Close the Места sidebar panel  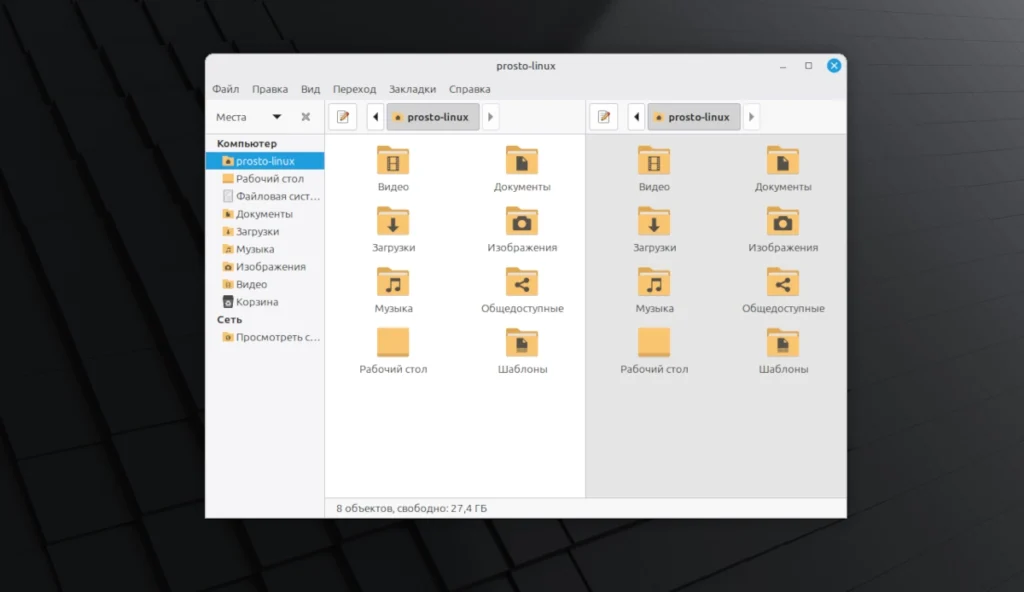click(306, 117)
